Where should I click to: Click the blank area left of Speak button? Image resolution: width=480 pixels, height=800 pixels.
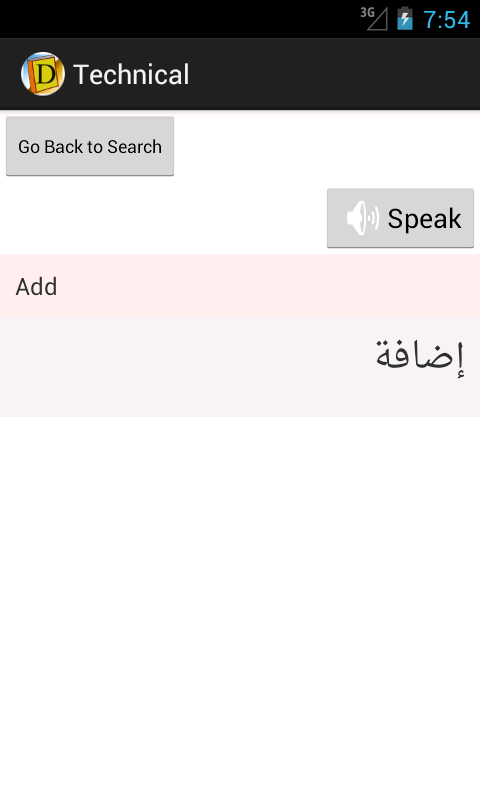(x=163, y=218)
